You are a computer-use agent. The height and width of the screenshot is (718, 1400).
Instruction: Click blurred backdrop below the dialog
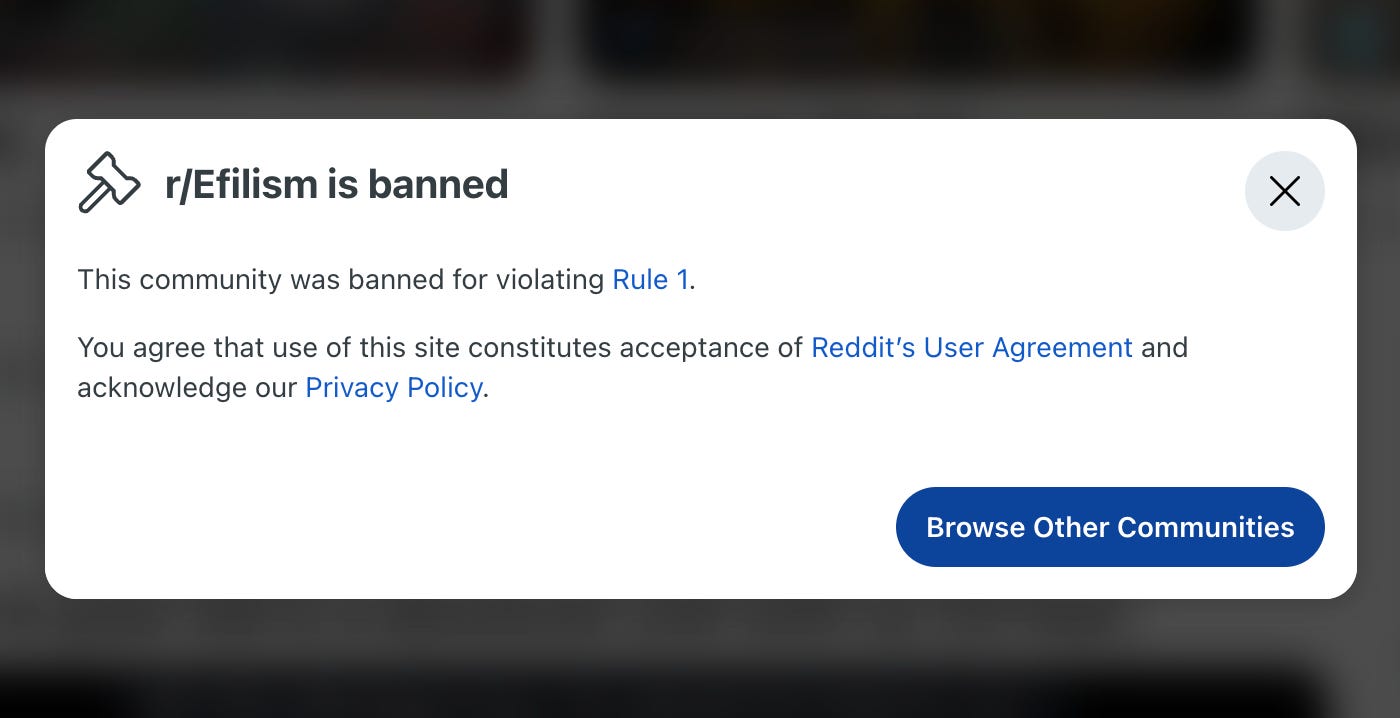[700, 660]
